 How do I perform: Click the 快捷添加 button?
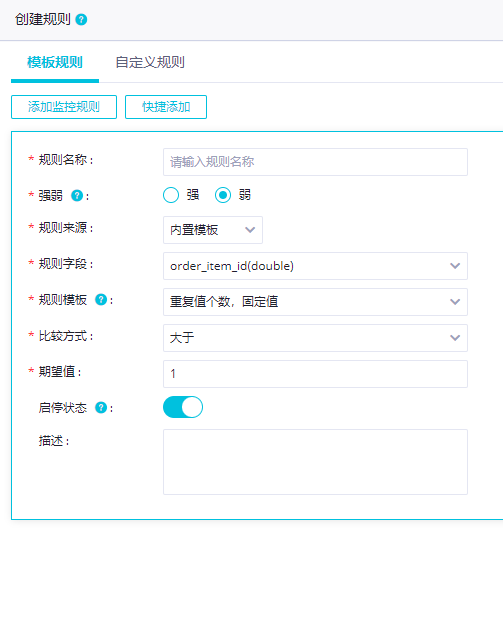tap(166, 107)
